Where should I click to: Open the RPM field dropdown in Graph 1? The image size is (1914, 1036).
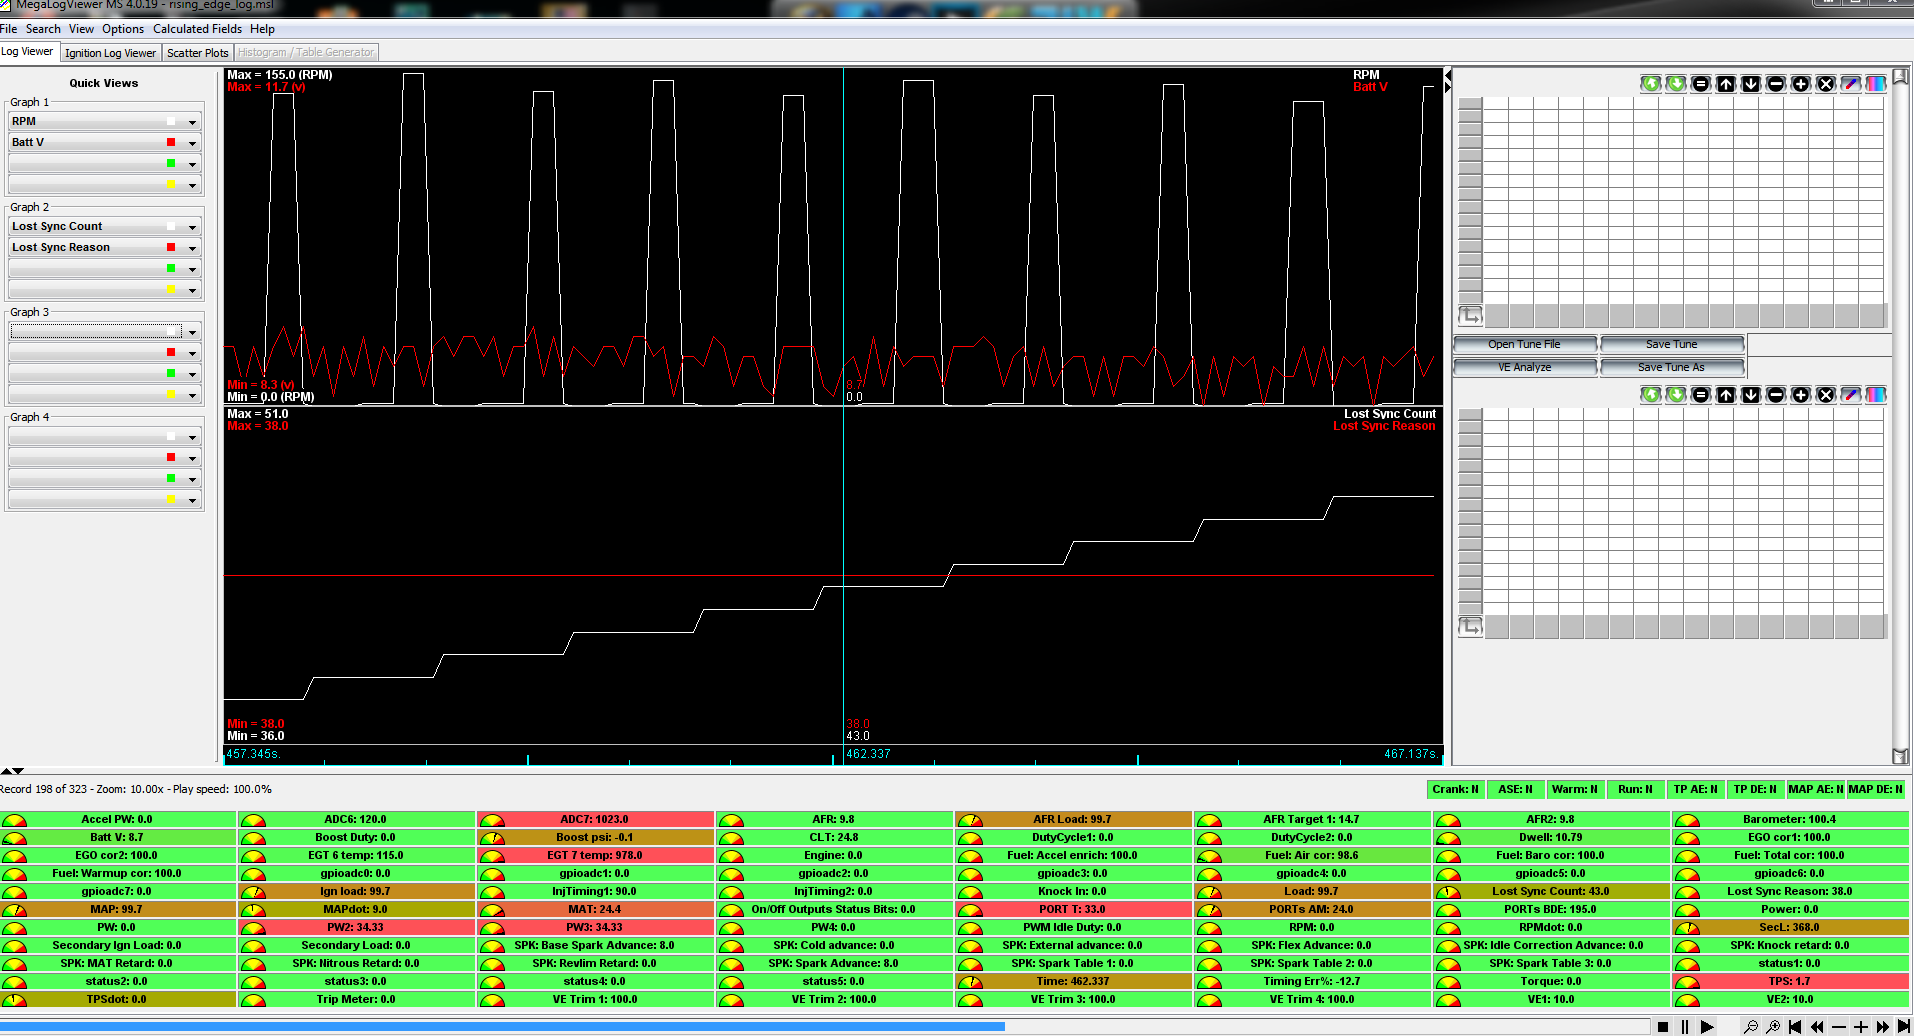[x=192, y=122]
